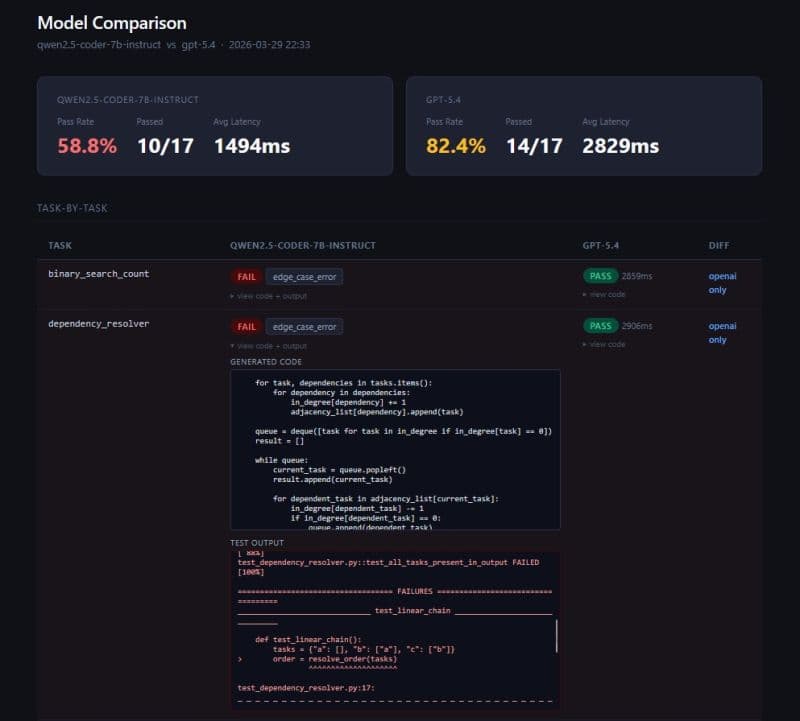Select the edge_case_error chip beside binary_search_count FAIL
800x721 pixels.
coord(303,276)
